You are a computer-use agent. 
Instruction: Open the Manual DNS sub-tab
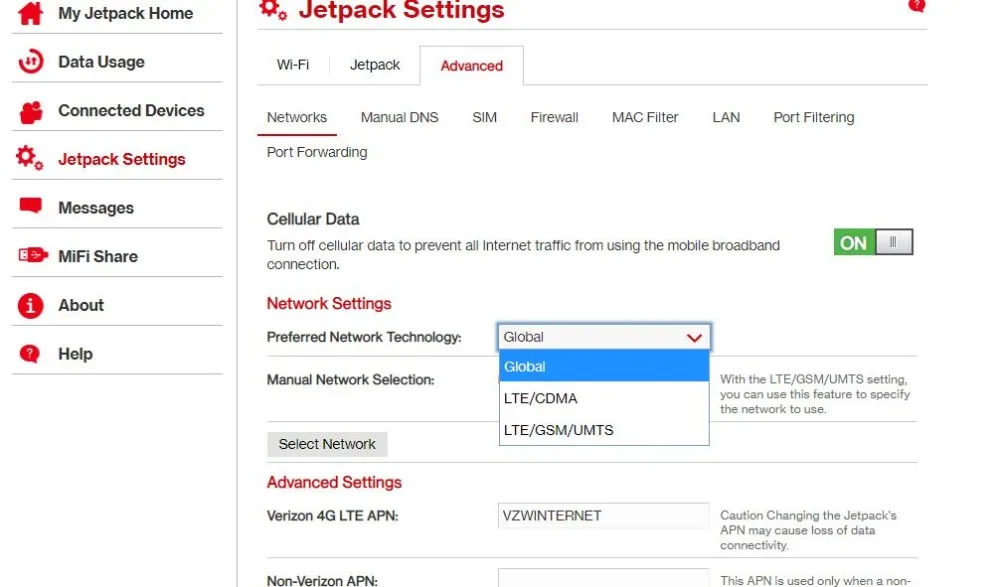399,117
